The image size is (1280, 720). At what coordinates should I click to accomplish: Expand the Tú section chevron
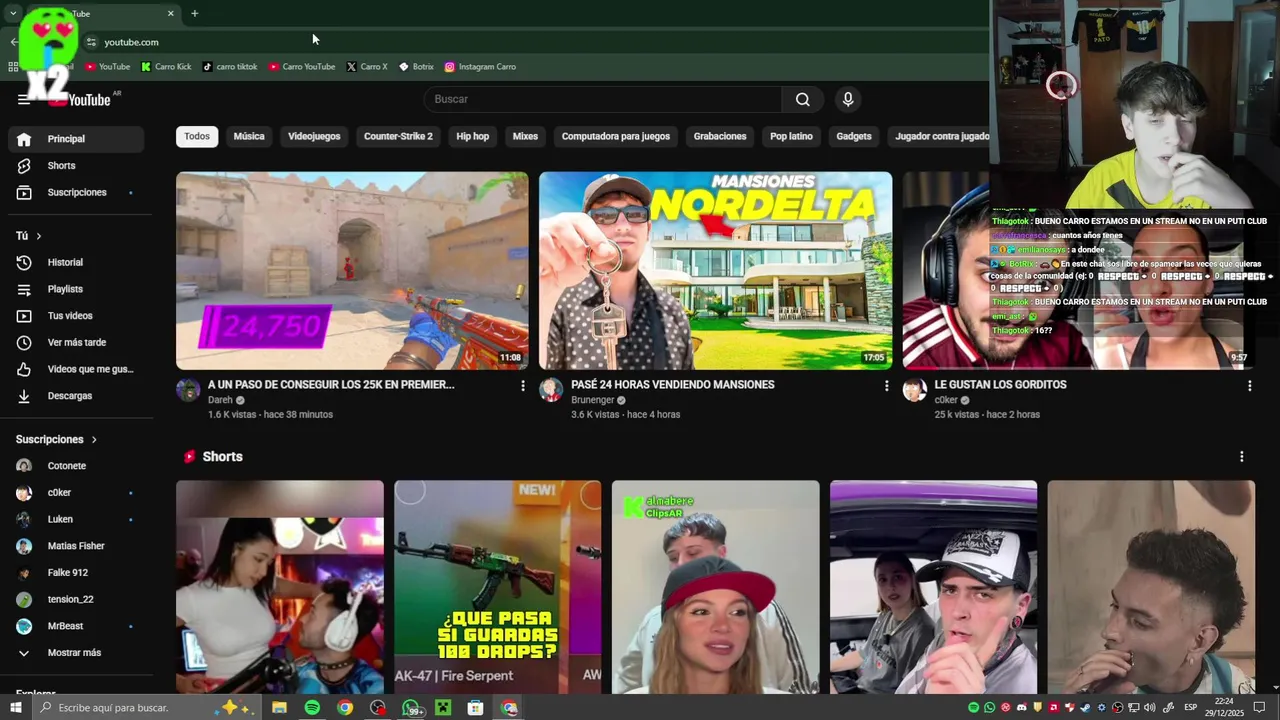tap(39, 236)
